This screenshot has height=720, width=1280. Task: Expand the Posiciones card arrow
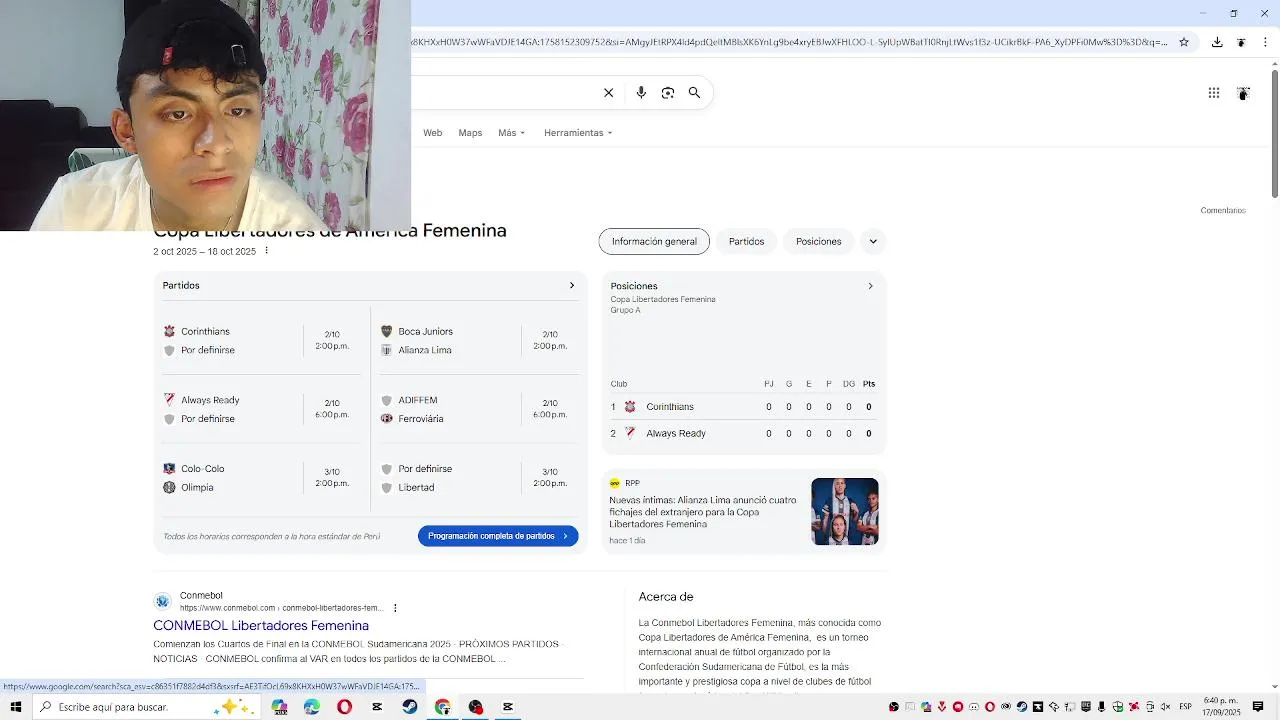point(870,286)
